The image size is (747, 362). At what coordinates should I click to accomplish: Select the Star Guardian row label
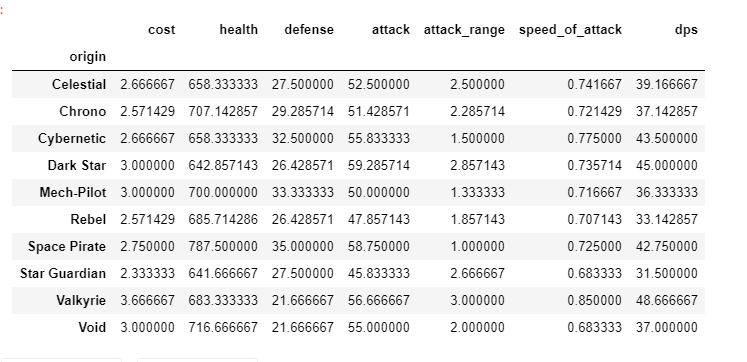63,273
